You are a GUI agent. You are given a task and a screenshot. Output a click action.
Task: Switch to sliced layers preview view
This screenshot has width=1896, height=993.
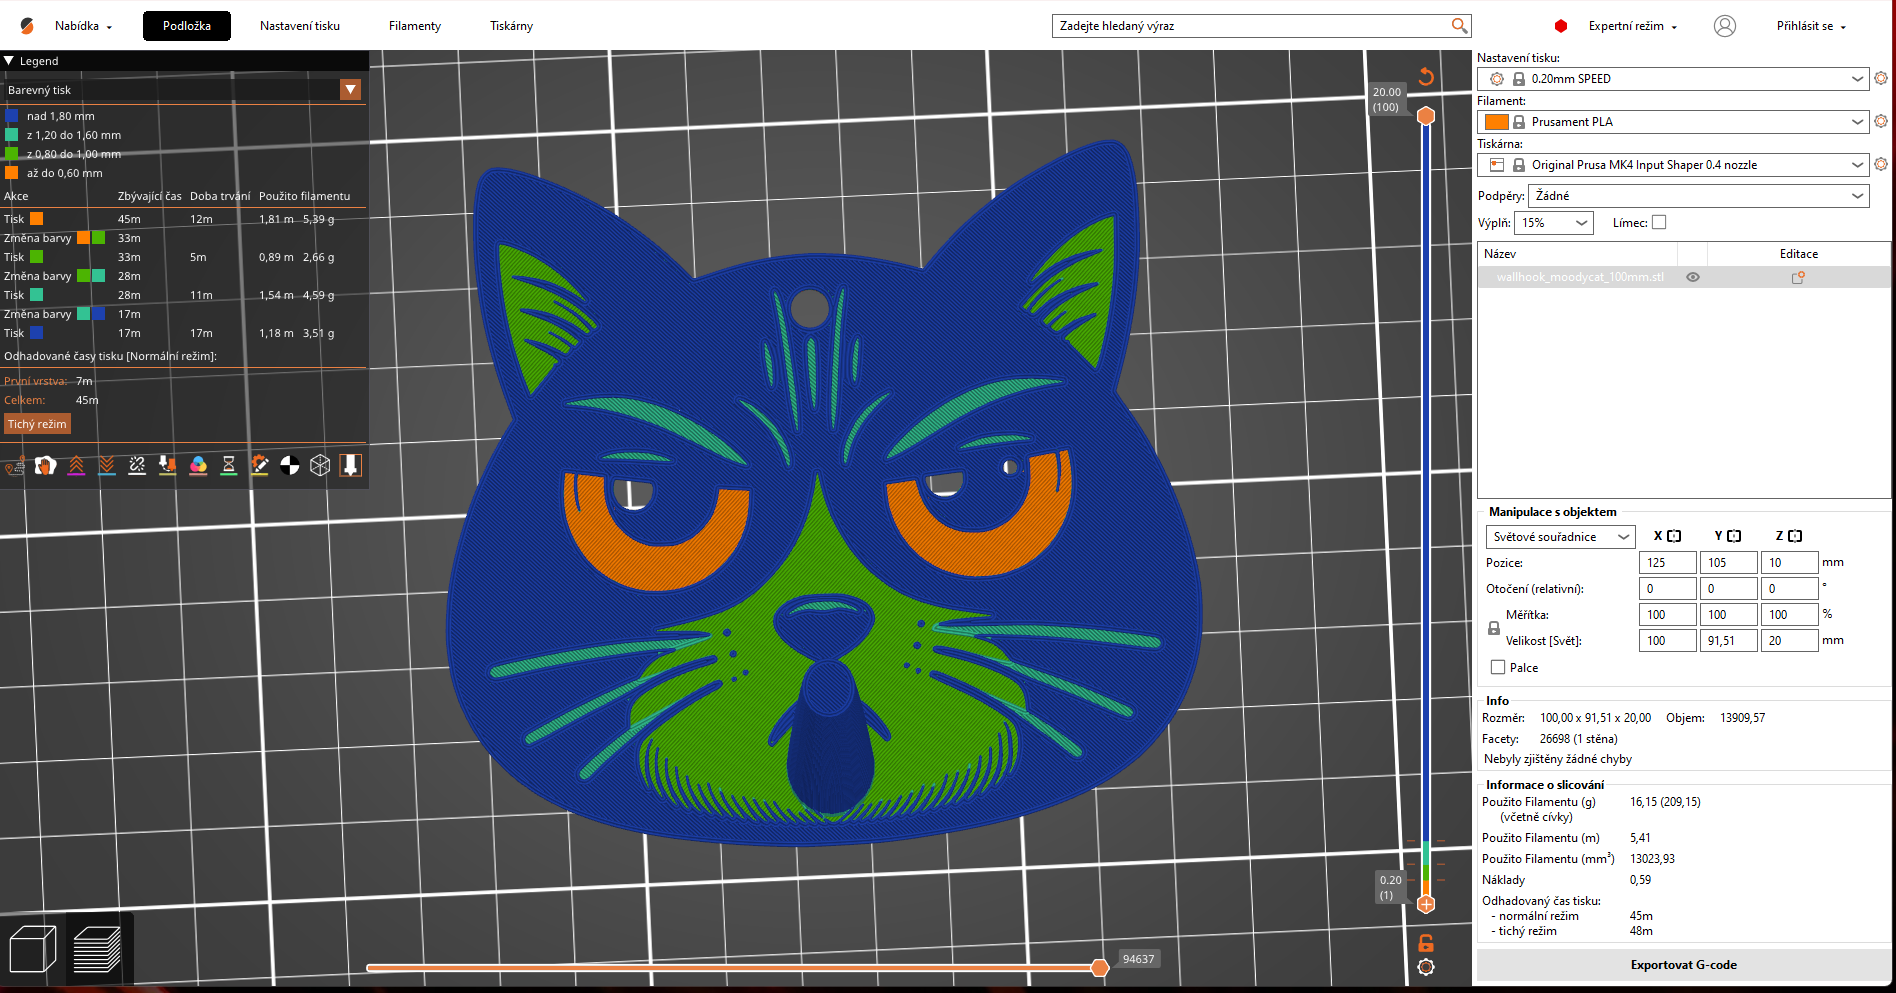pyautogui.click(x=97, y=949)
